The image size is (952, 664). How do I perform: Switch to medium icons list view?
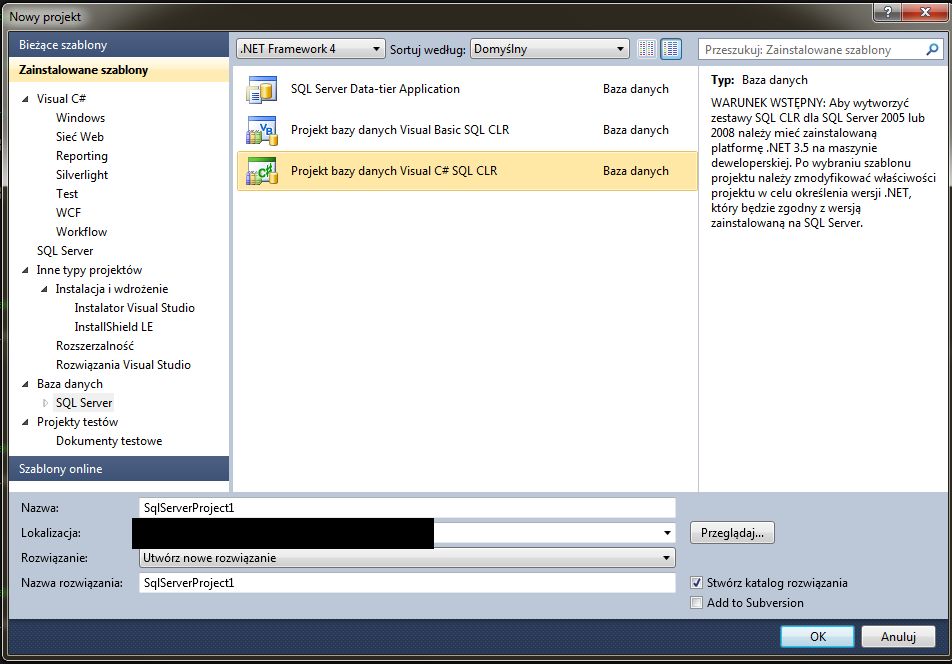(x=671, y=49)
